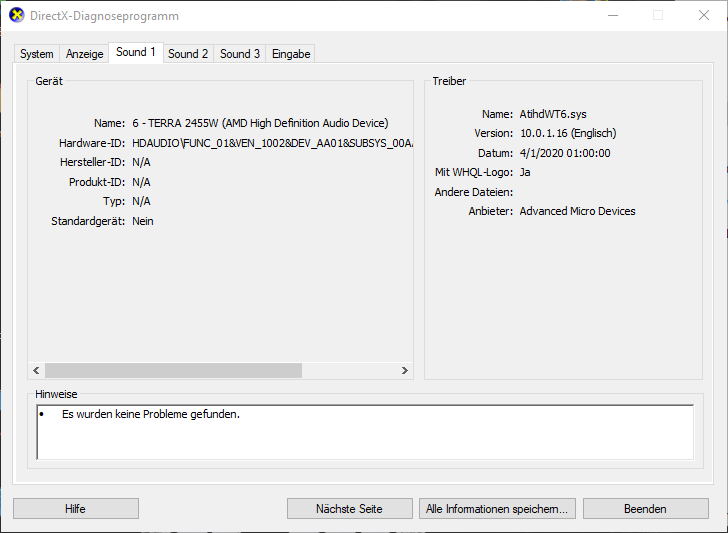The image size is (728, 533).
Task: Click the horizontal scrollbar thumb in Gerät
Action: click(x=173, y=370)
